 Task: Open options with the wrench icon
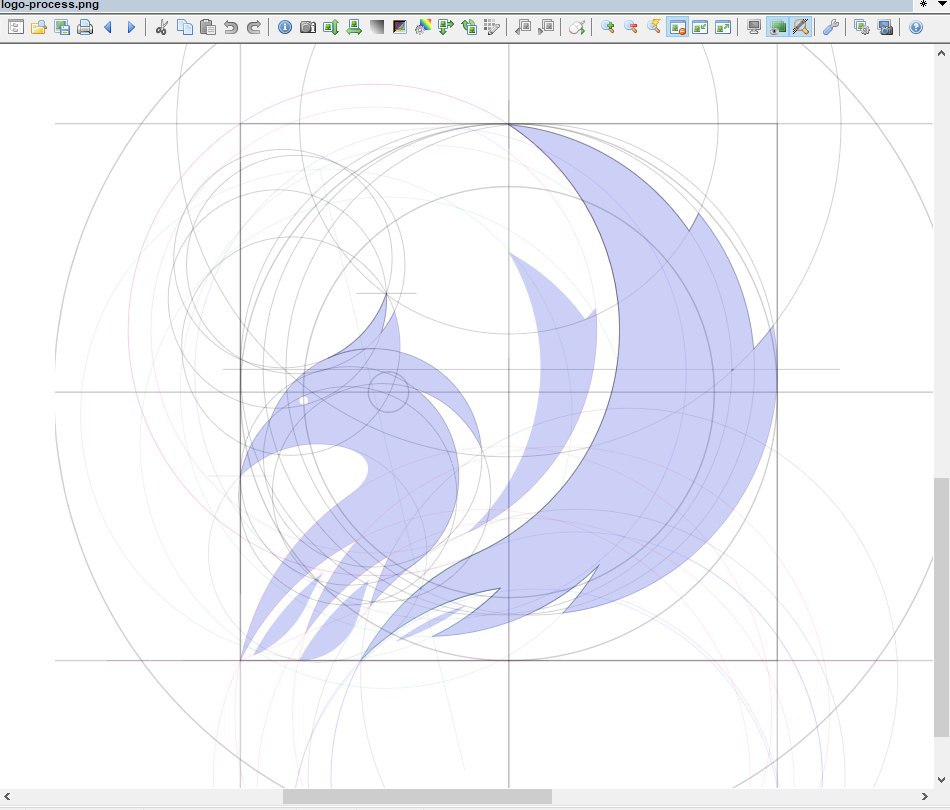tap(831, 27)
